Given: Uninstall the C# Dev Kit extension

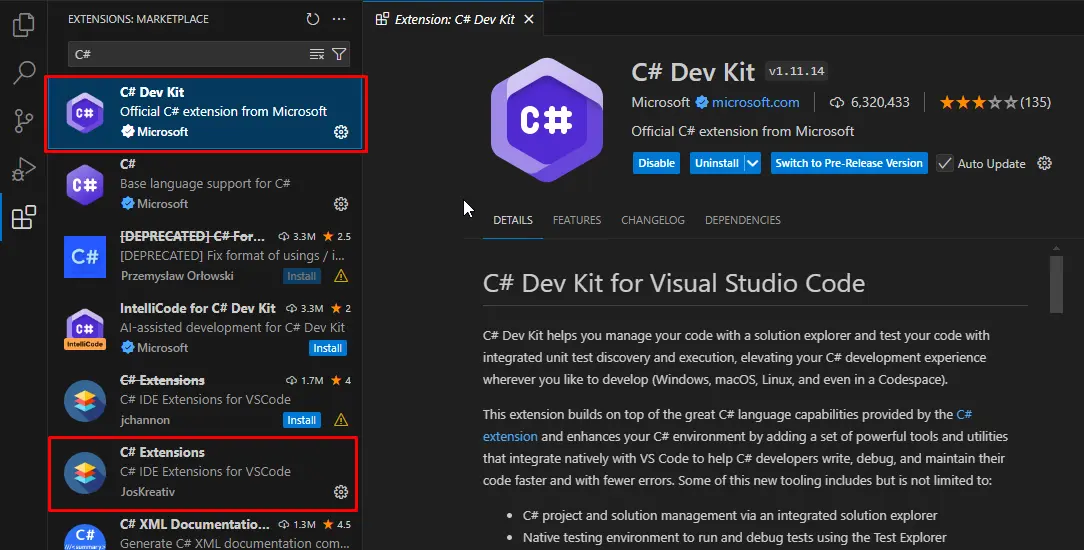Looking at the screenshot, I should (x=717, y=163).
